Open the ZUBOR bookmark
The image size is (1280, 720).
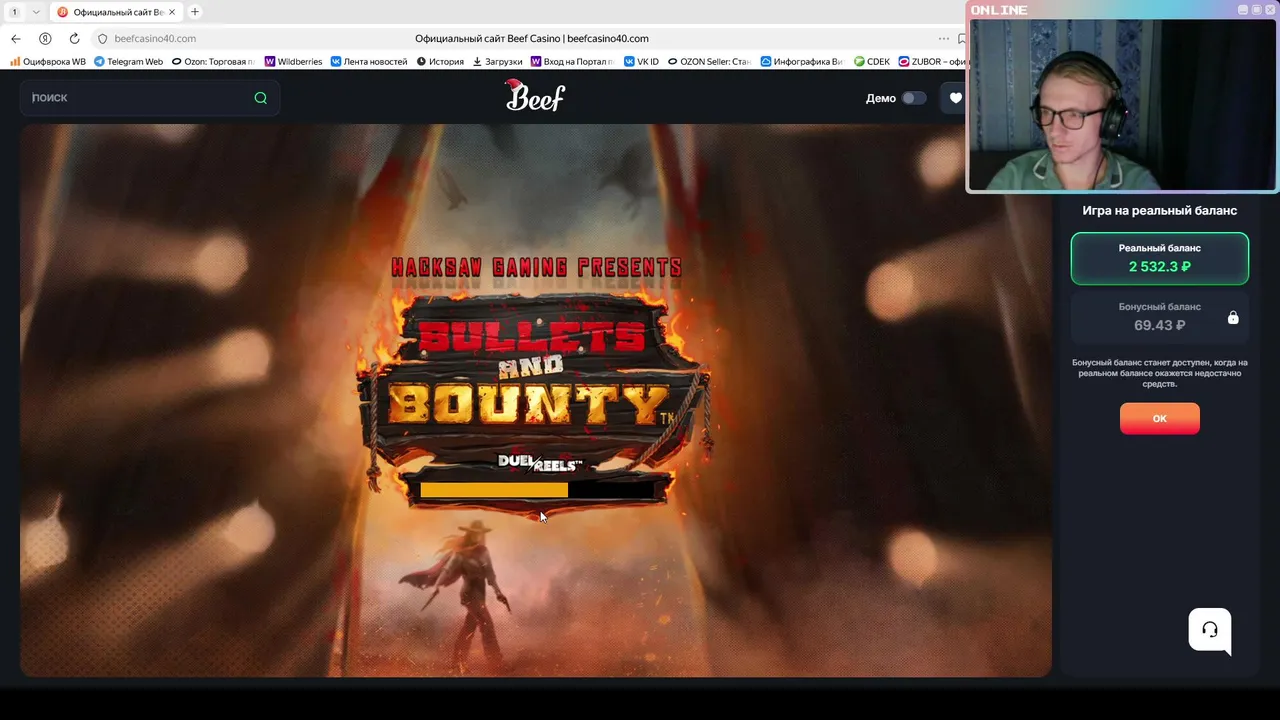[x=933, y=61]
